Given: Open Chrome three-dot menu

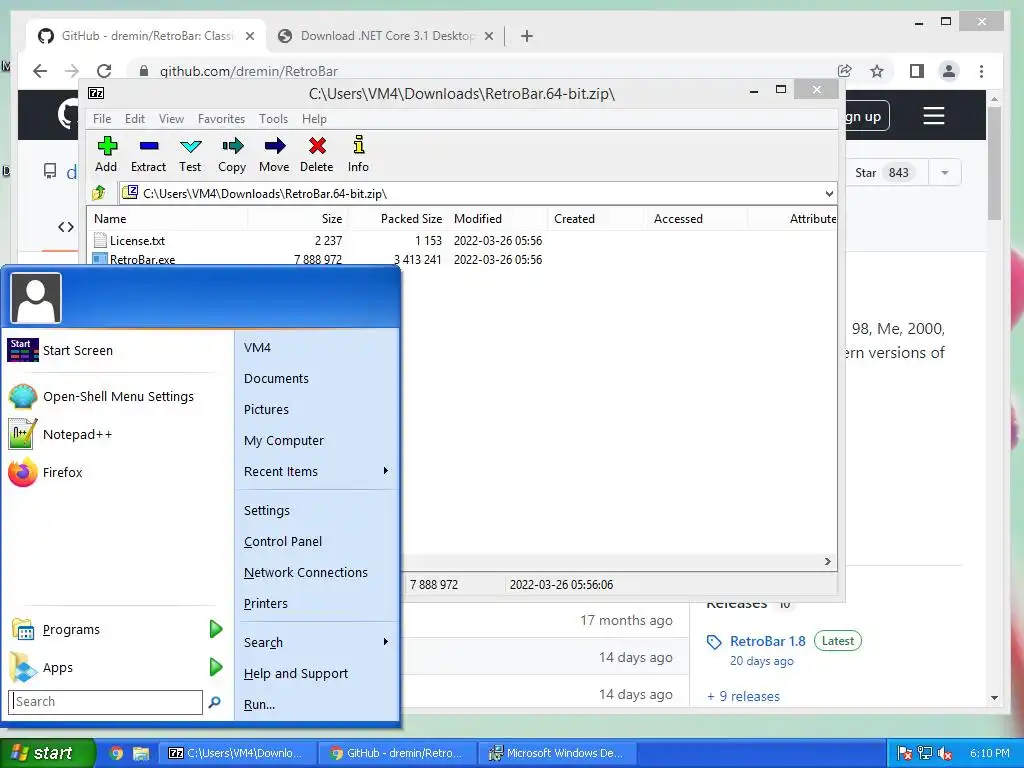Looking at the screenshot, I should pos(982,71).
